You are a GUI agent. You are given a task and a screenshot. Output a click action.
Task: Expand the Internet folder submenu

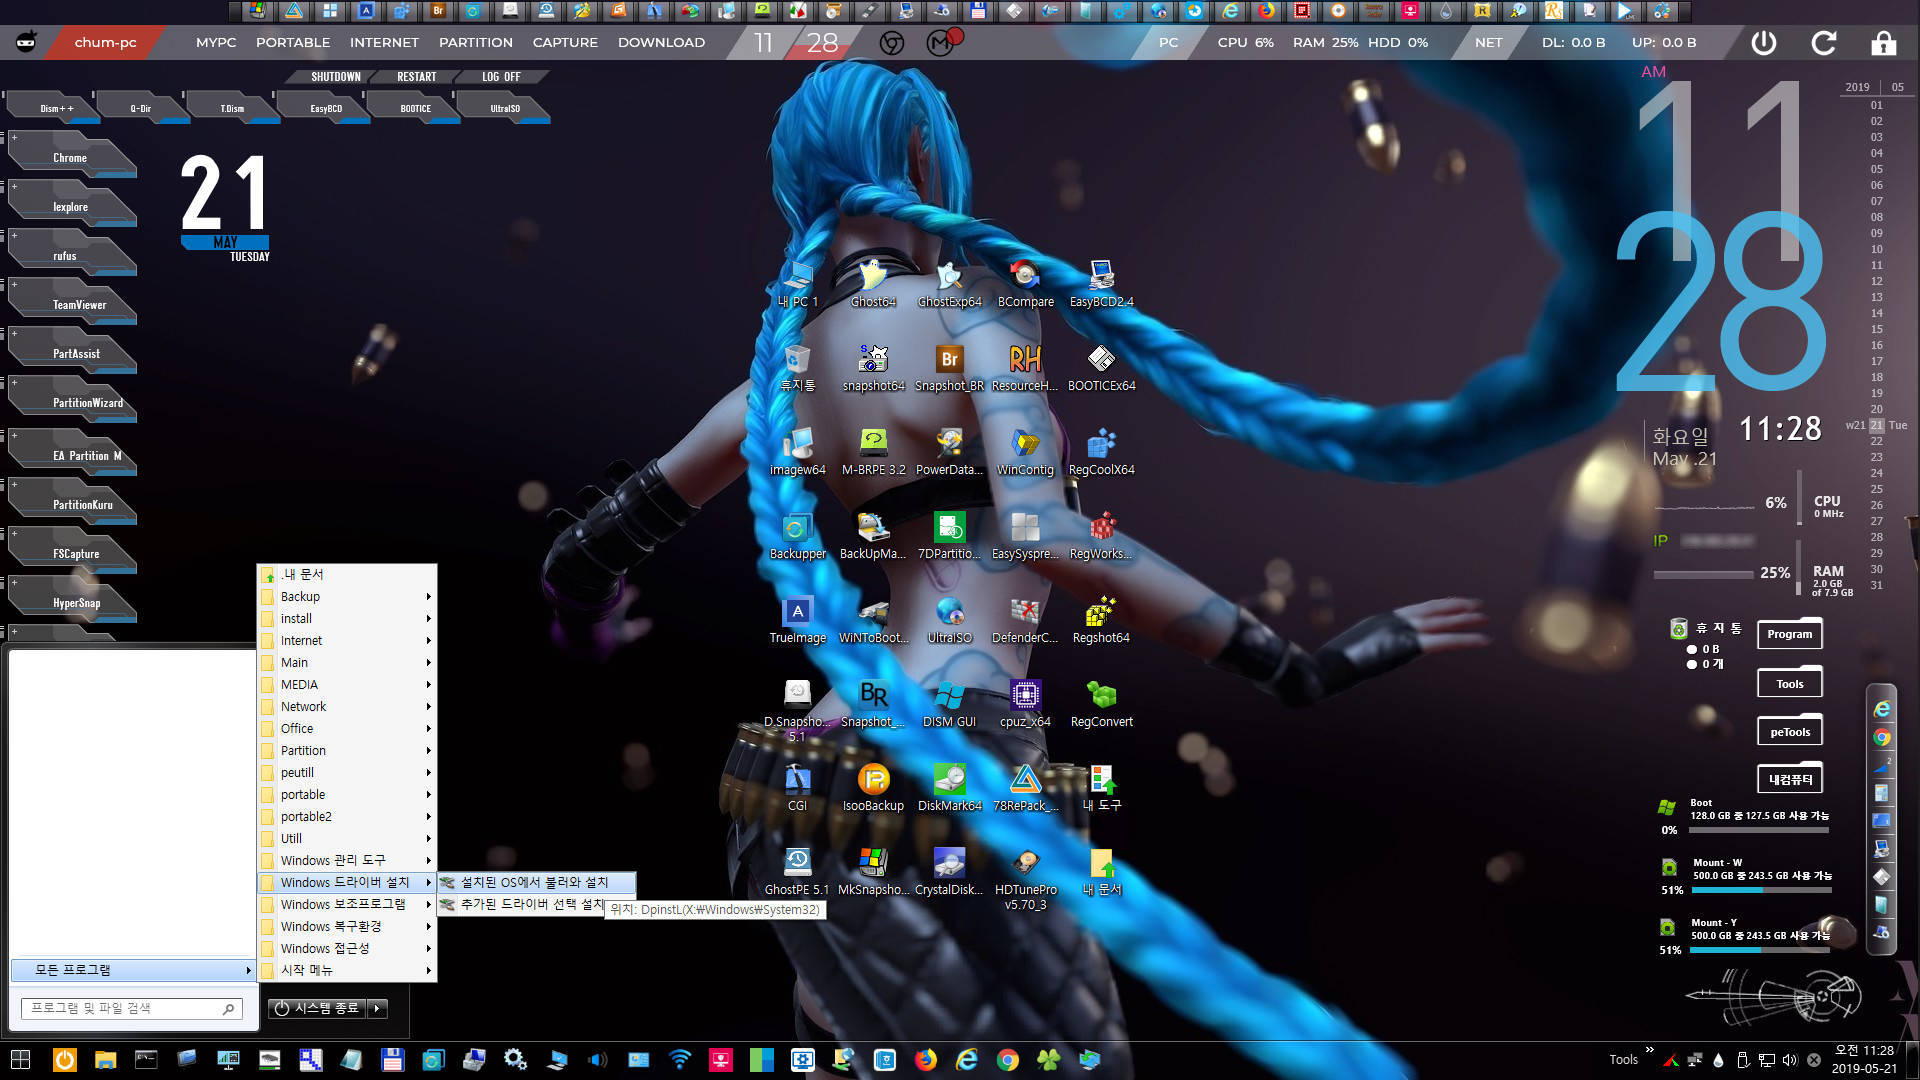click(x=347, y=640)
